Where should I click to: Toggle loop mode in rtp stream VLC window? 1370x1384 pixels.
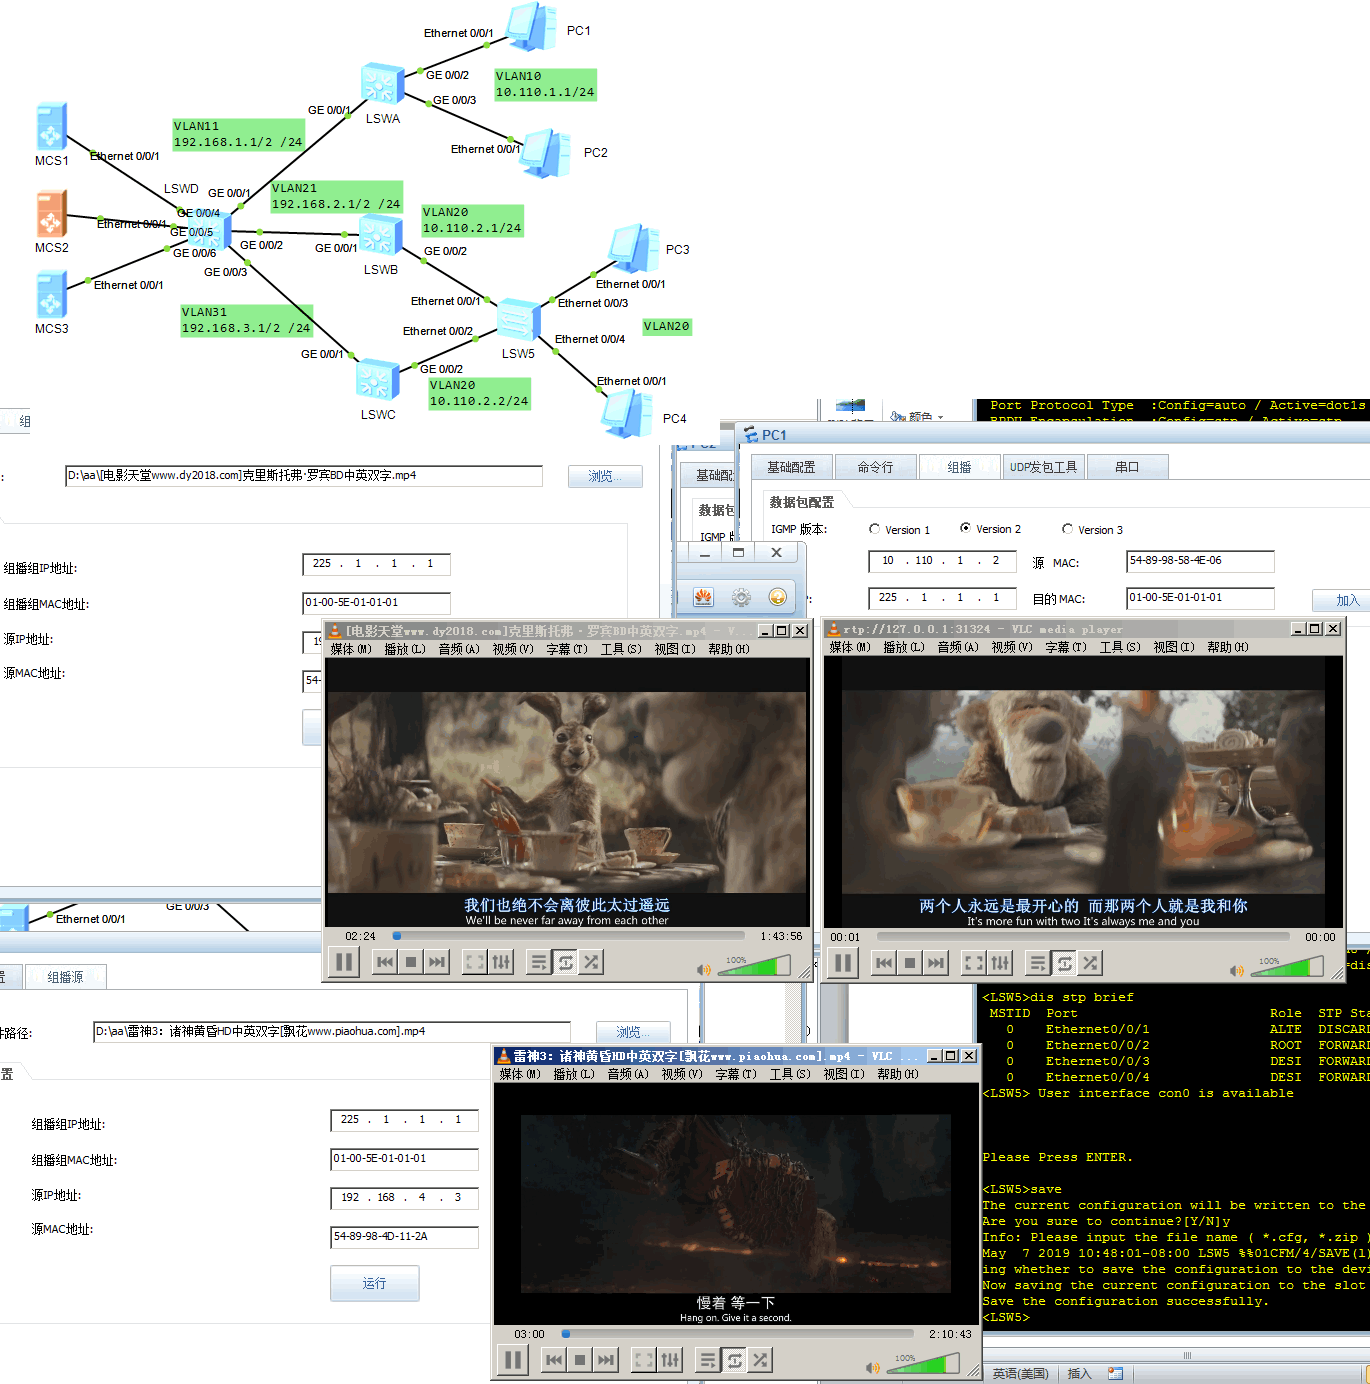(1064, 963)
